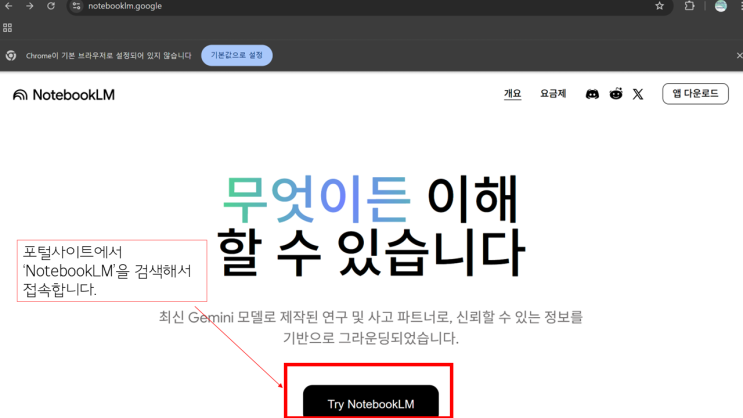Image resolution: width=743 pixels, height=418 pixels.
Task: Click the Try NotebookLM button
Action: tap(371, 402)
